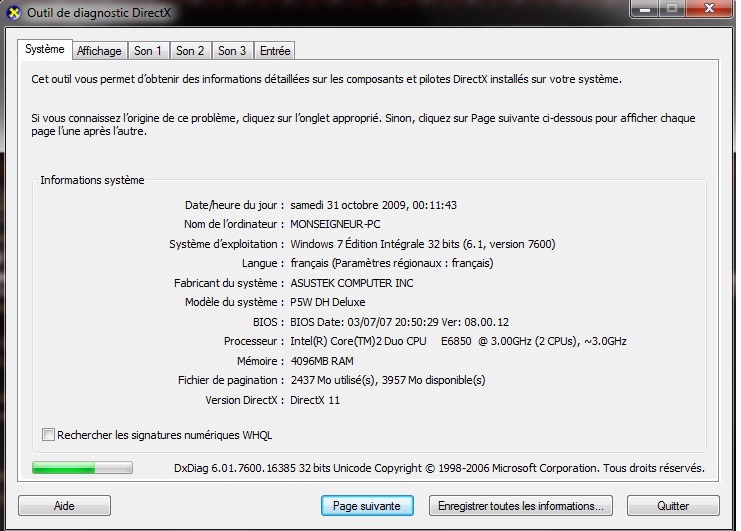Click manufacturer ASUSTEK COMPUTER INC
The image size is (741, 531).
click(352, 283)
